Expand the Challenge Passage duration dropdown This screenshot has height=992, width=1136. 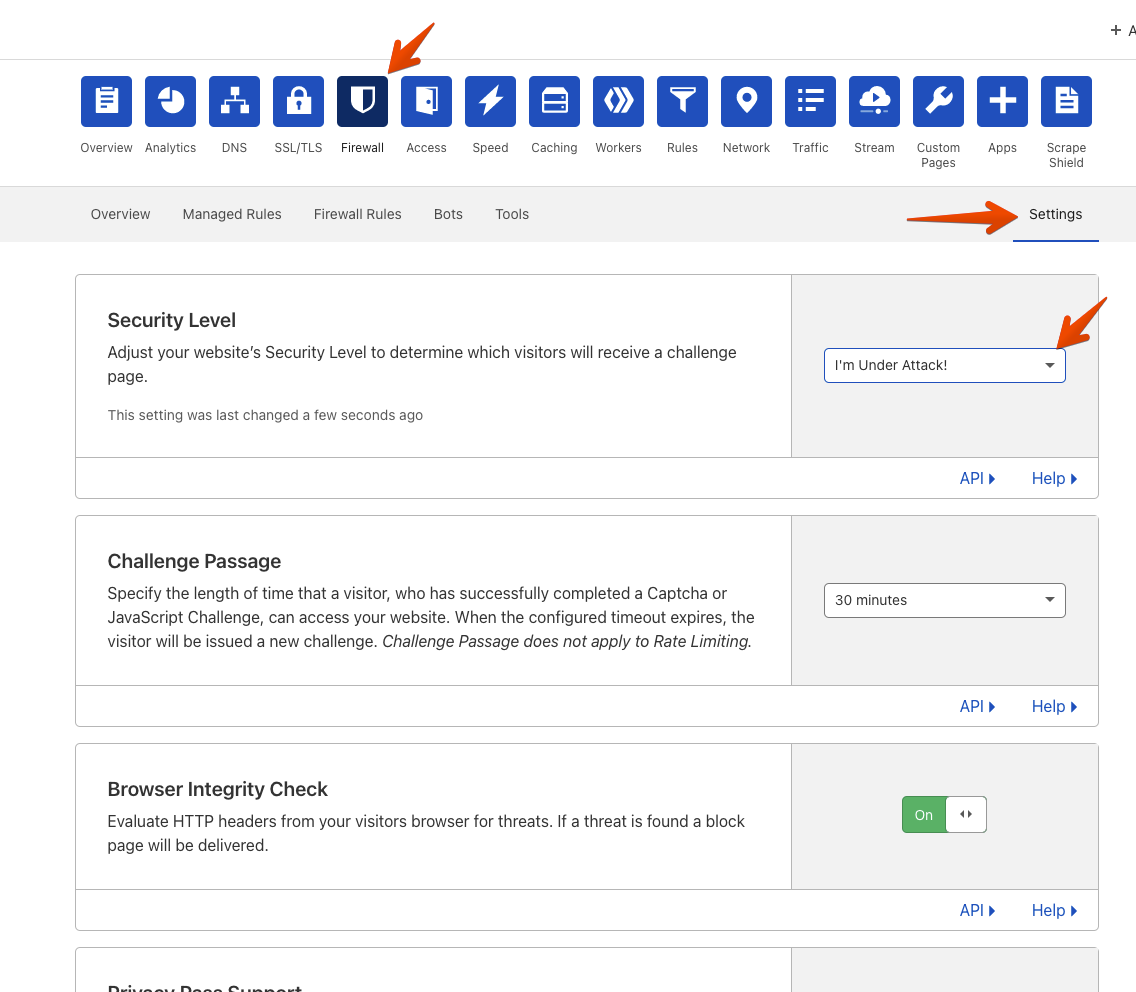tap(945, 600)
